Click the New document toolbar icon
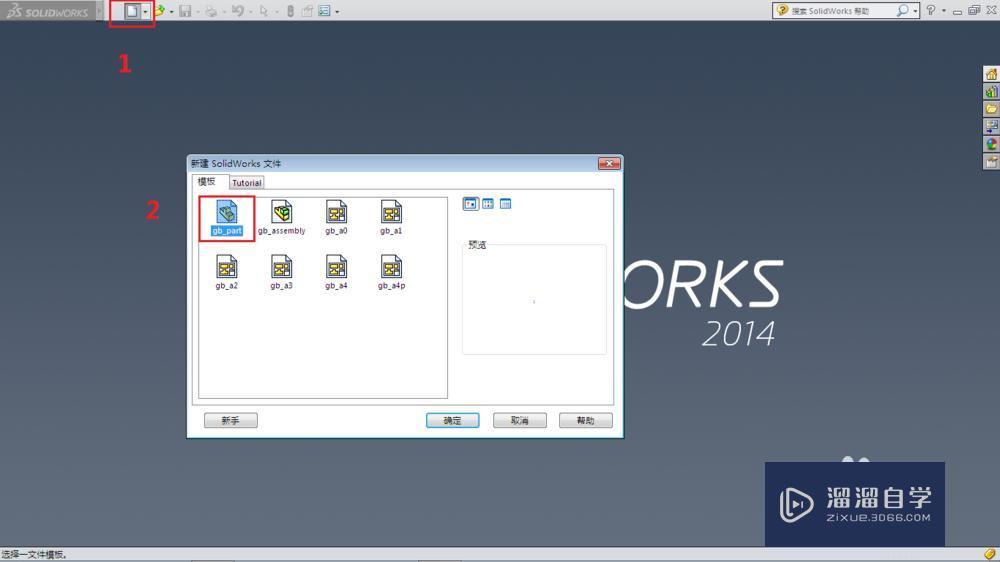Viewport: 1000px width, 562px height. (x=131, y=11)
